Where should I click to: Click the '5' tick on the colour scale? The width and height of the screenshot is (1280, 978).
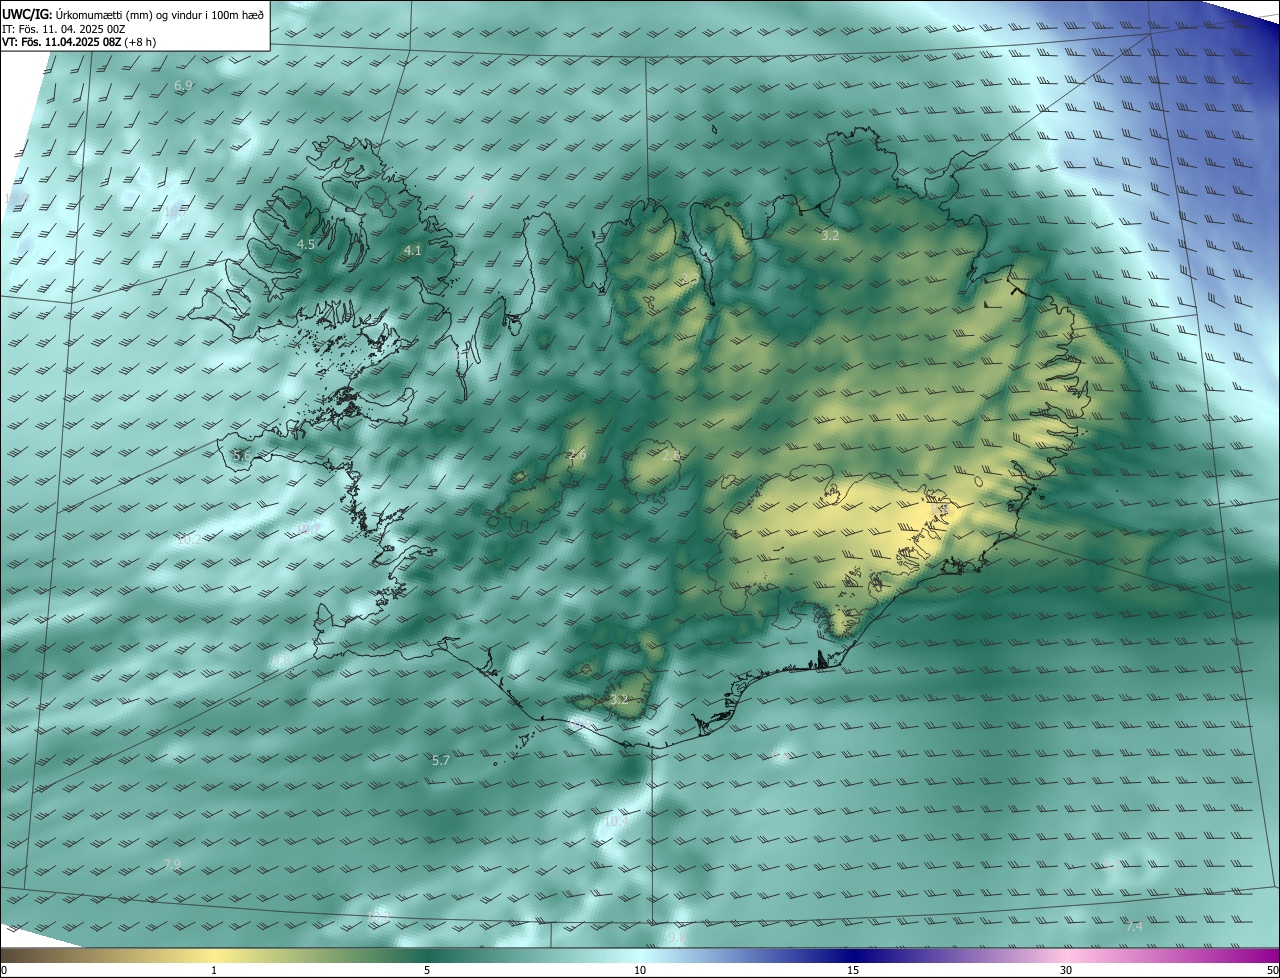coord(427,970)
